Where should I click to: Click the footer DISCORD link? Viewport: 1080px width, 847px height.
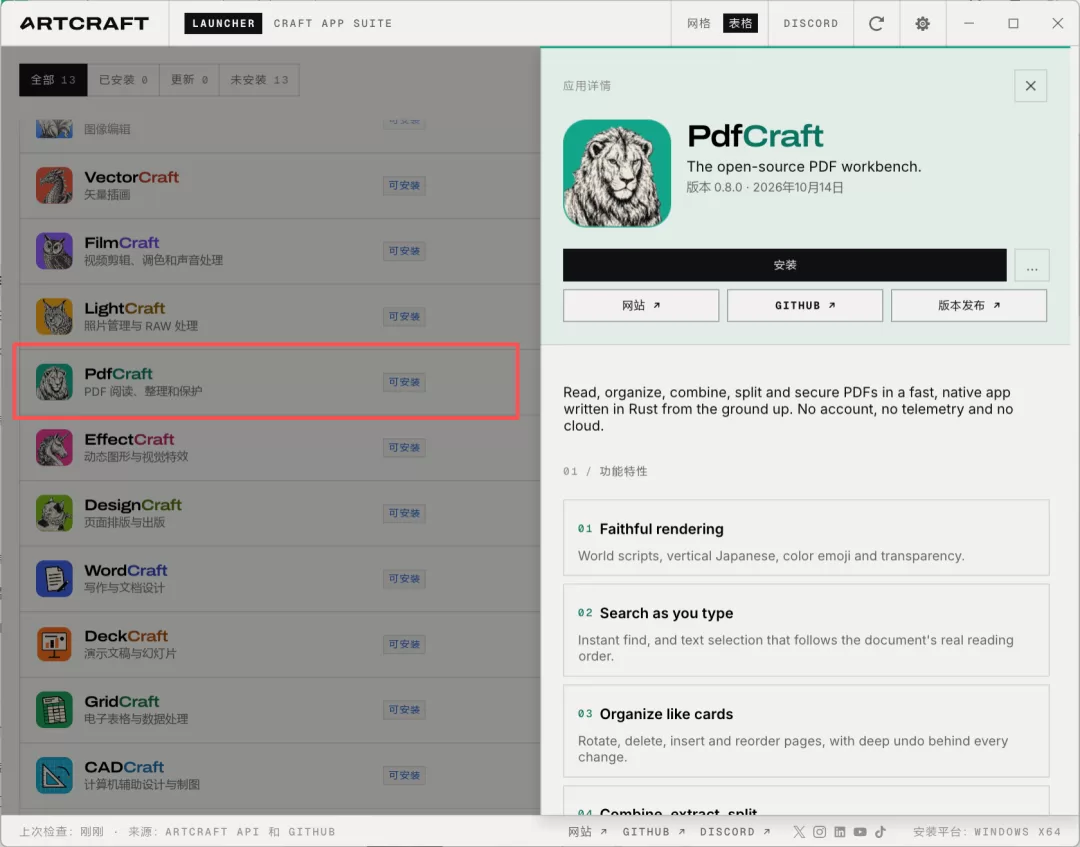click(x=735, y=832)
